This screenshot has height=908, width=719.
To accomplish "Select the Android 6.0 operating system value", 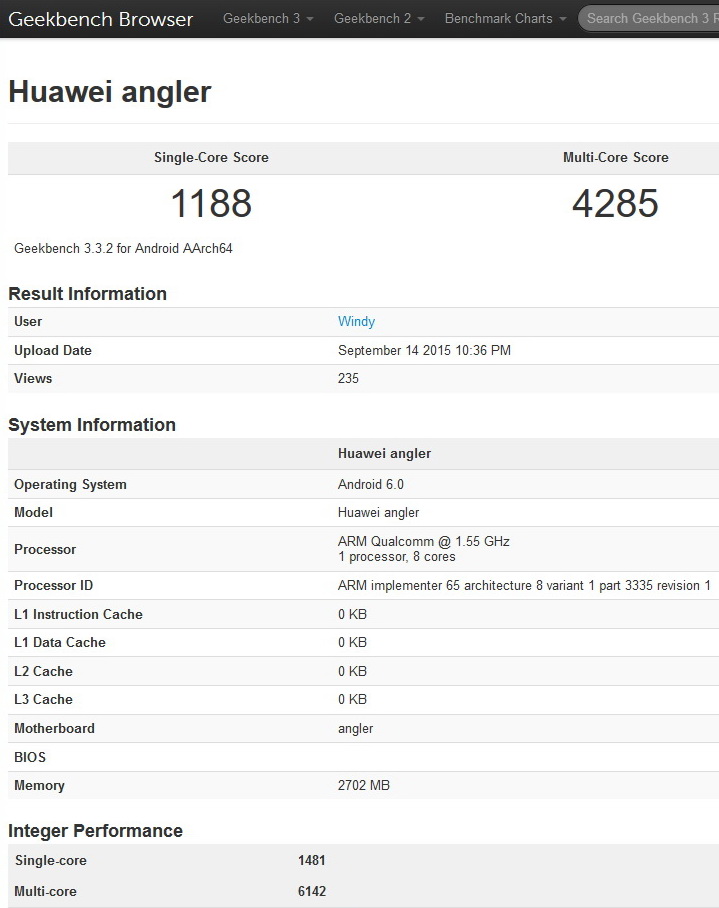I will point(370,484).
